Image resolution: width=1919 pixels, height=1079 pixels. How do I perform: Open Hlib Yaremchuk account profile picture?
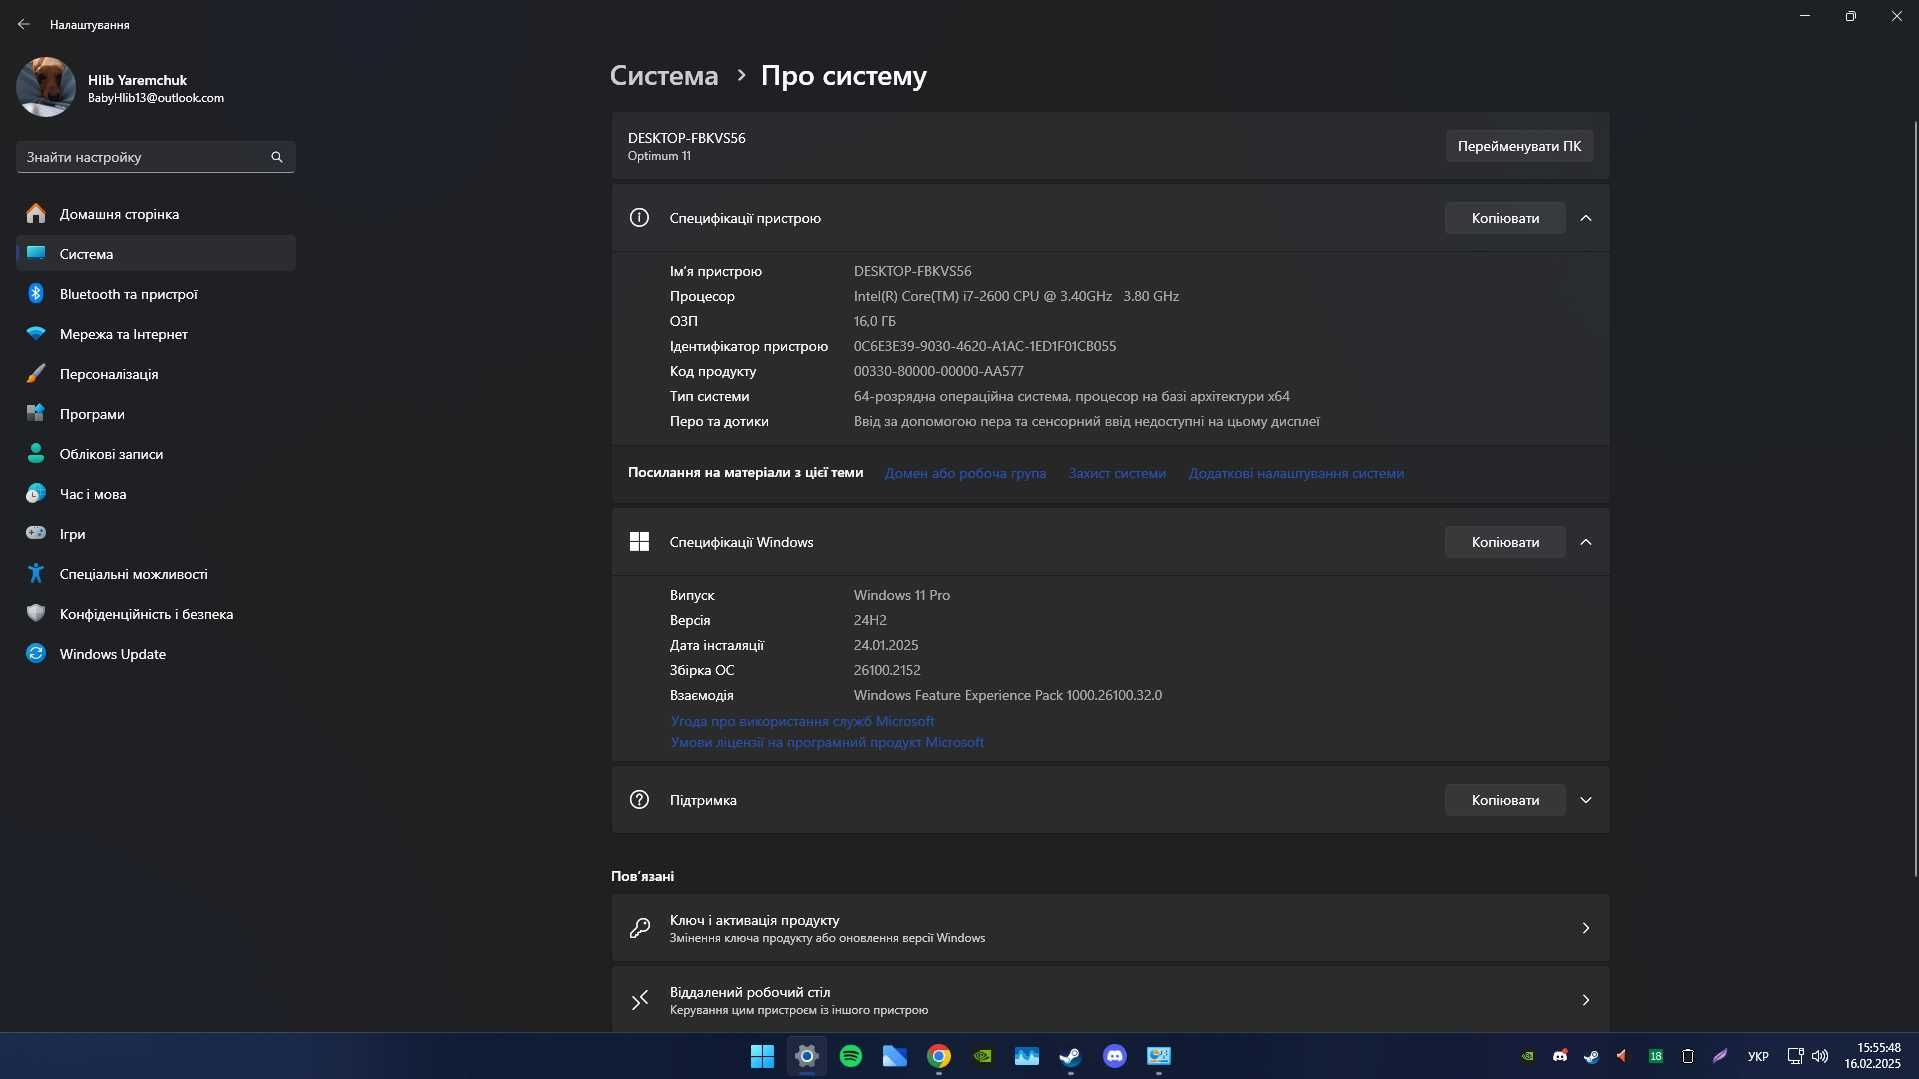point(46,87)
